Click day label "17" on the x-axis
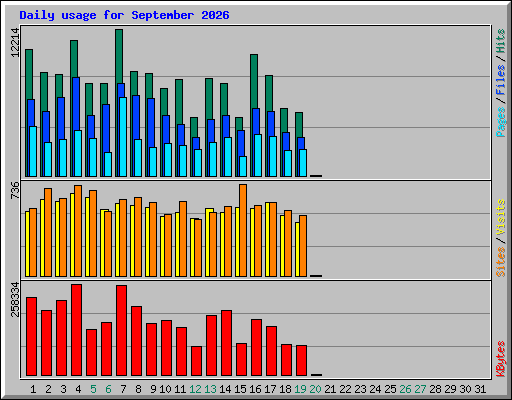The width and height of the screenshot is (512, 400). tap(270, 389)
